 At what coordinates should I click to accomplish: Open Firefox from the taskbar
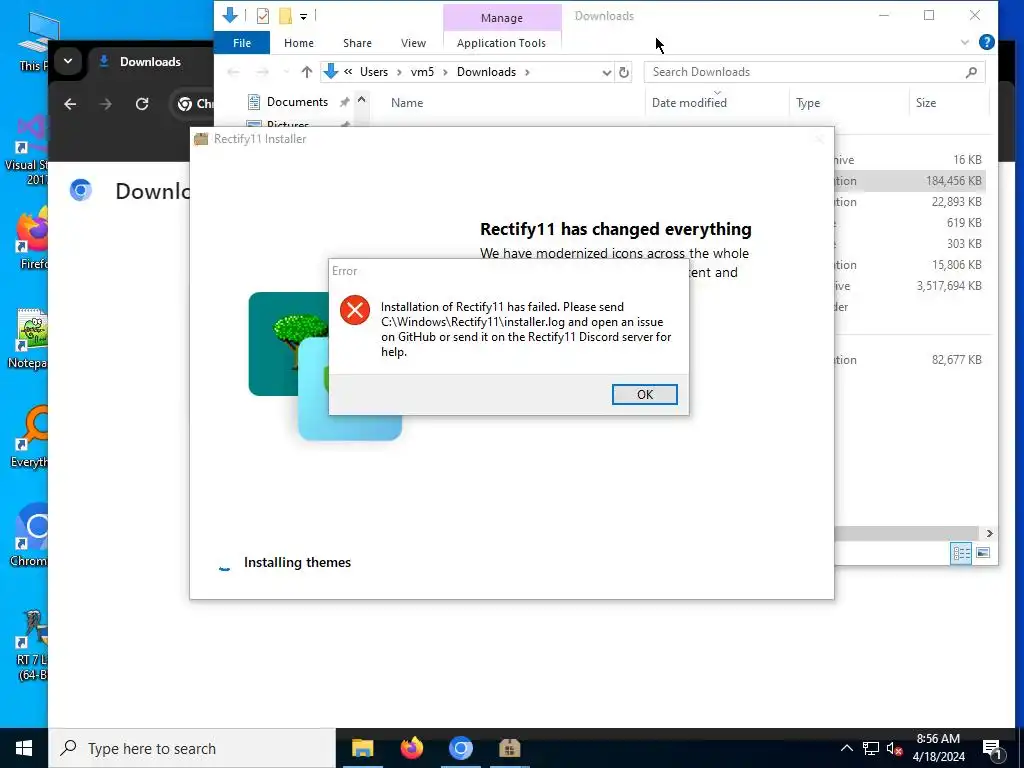(x=411, y=748)
